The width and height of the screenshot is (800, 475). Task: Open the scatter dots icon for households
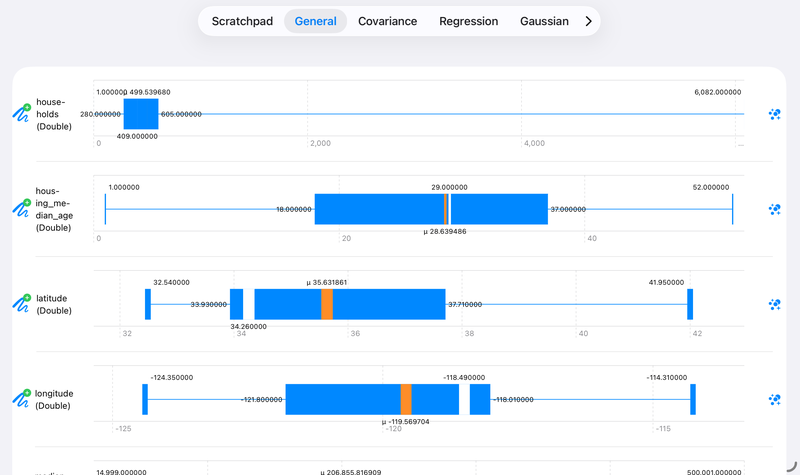tap(774, 115)
